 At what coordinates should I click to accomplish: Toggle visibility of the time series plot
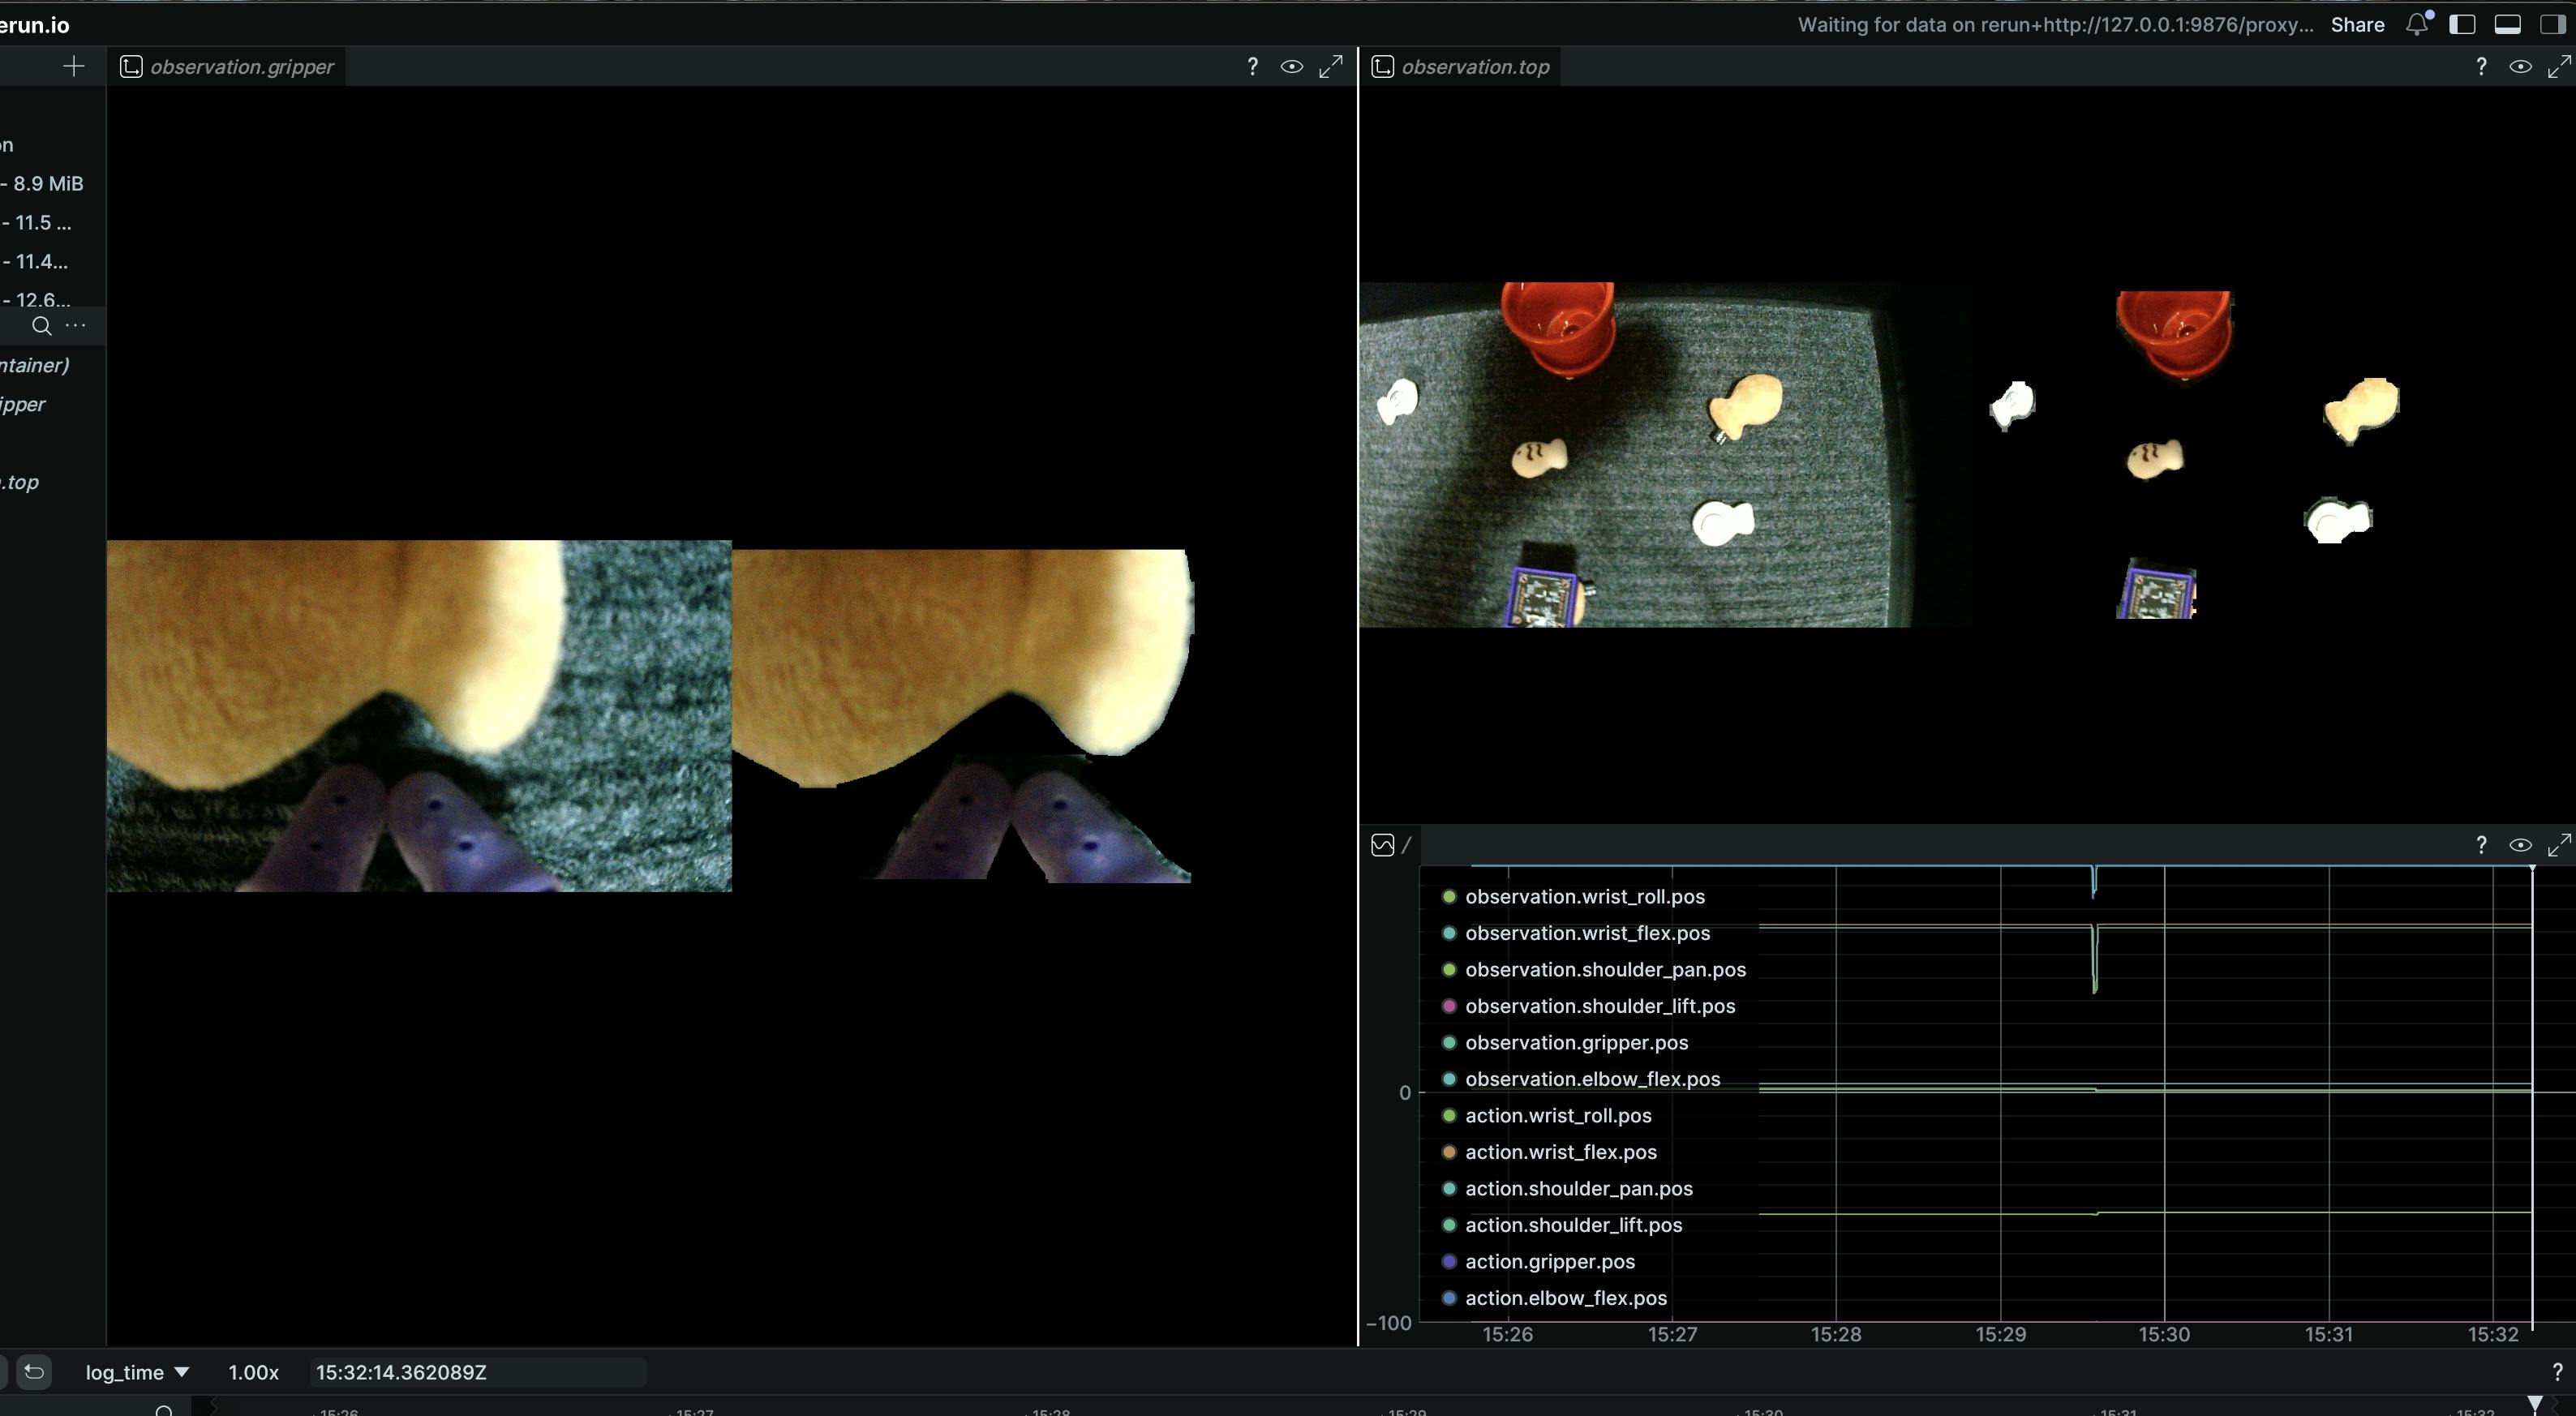pyautogui.click(x=2520, y=845)
